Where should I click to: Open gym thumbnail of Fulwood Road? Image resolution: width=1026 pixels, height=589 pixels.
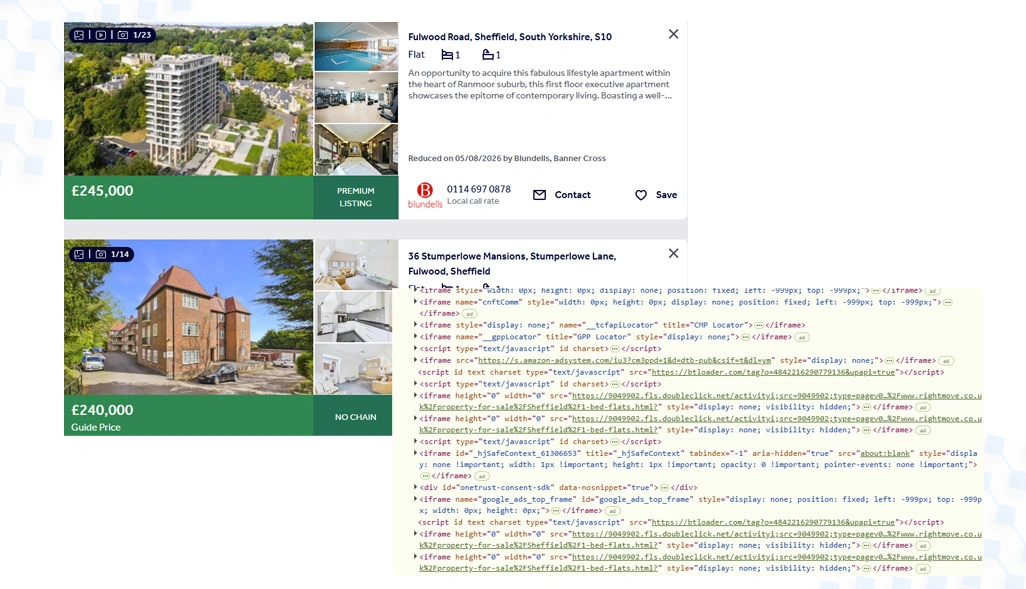(x=356, y=98)
